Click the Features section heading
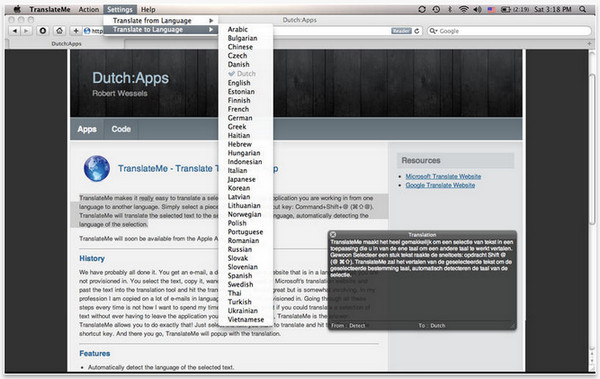The image size is (600, 379). (95, 353)
